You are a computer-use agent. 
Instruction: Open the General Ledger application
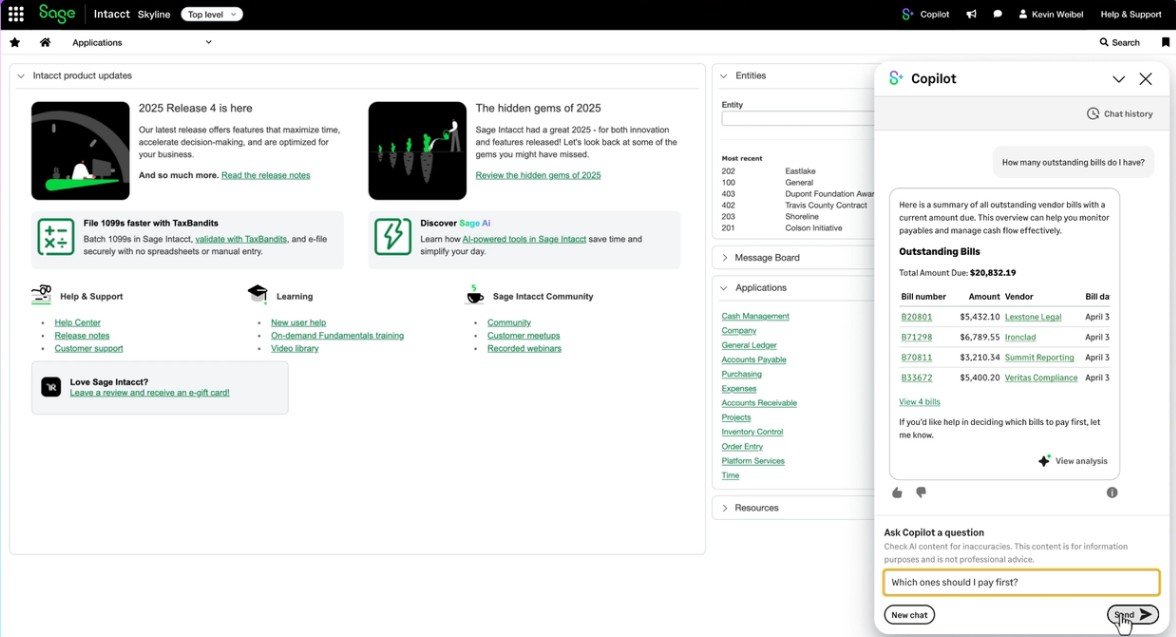(x=749, y=346)
